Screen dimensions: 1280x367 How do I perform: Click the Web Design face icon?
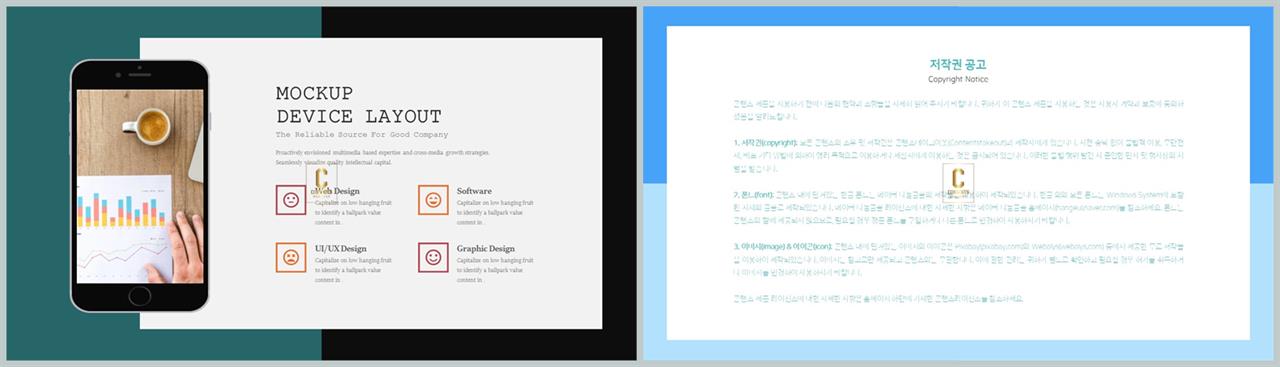click(291, 200)
